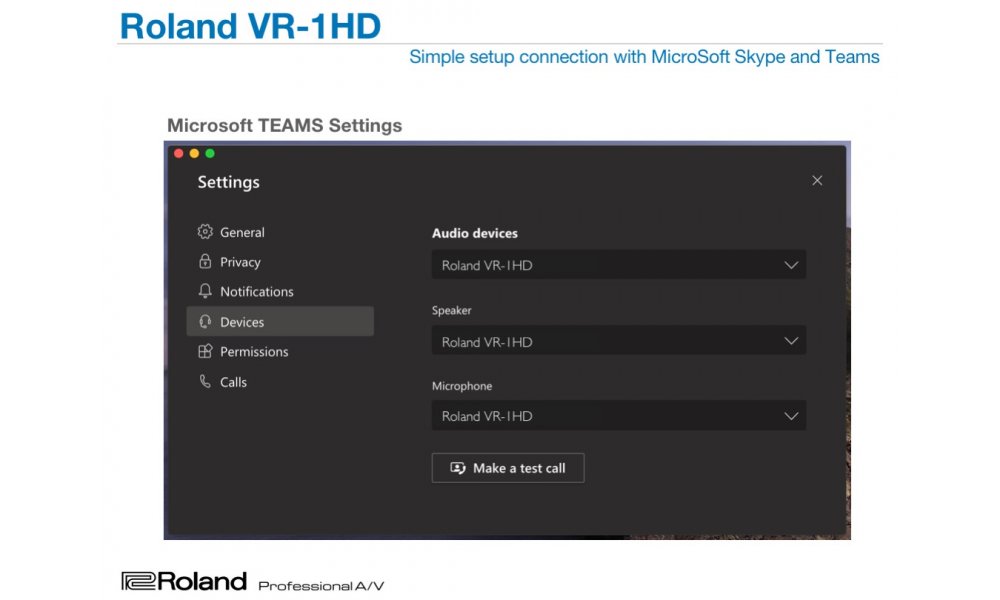The height and width of the screenshot is (600, 1000).
Task: Select the Permissions settings section
Action: point(254,352)
